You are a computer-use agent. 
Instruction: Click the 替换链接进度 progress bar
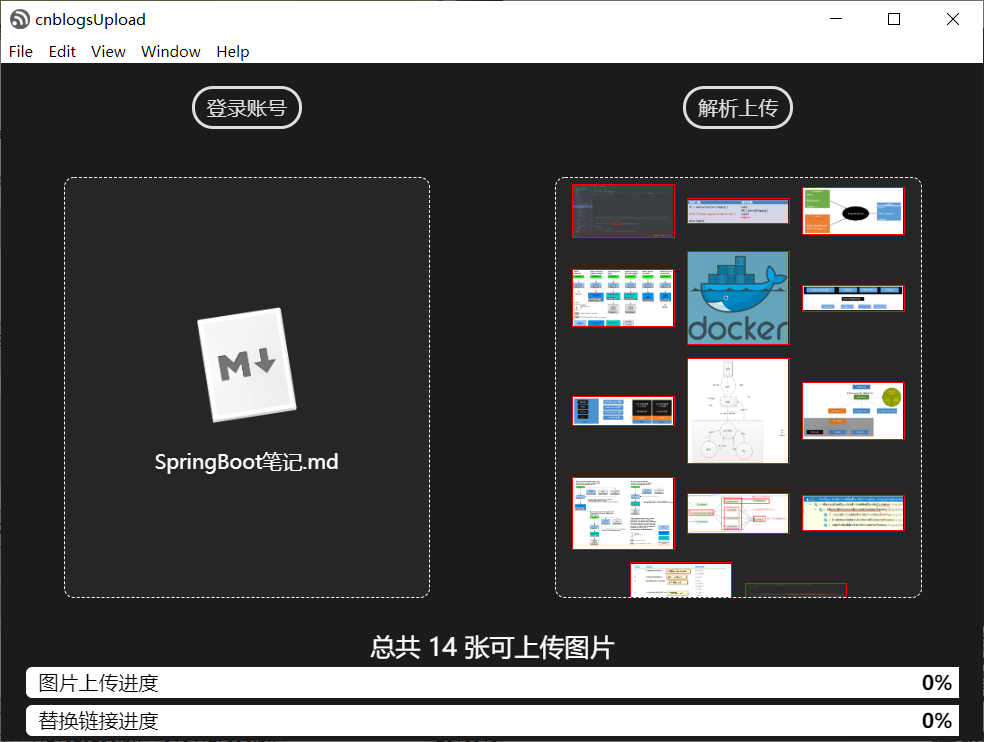(492, 720)
